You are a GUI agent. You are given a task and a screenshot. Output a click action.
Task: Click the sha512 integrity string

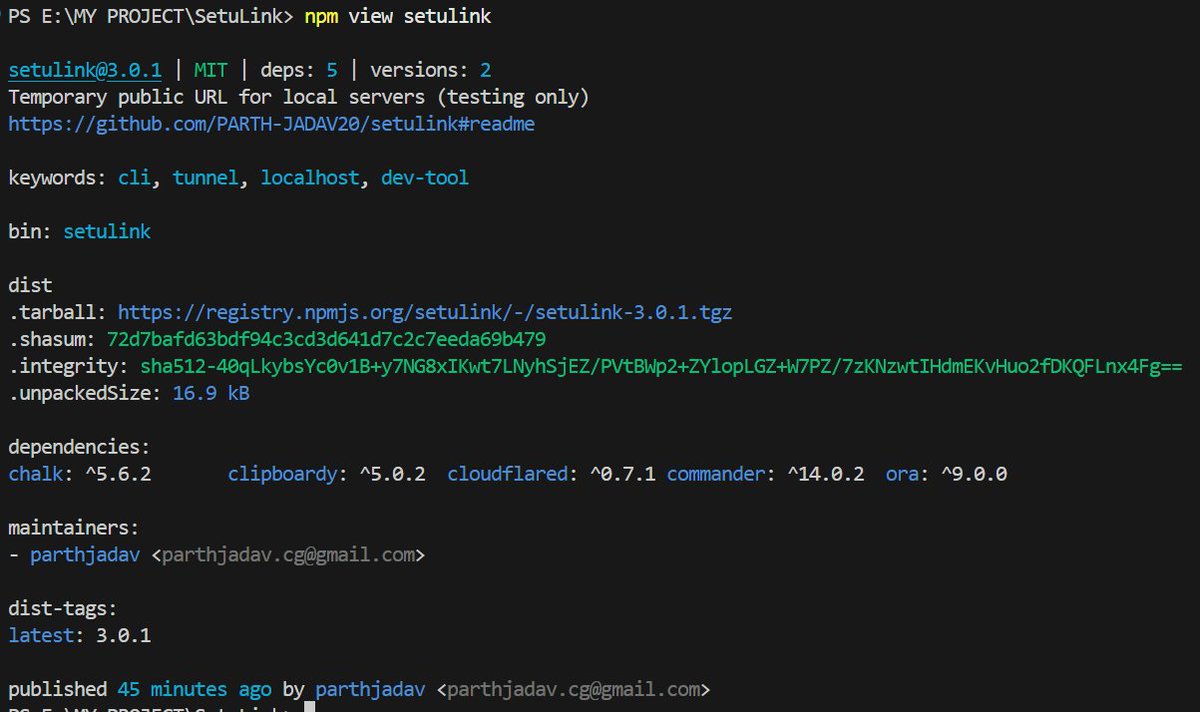click(662, 367)
